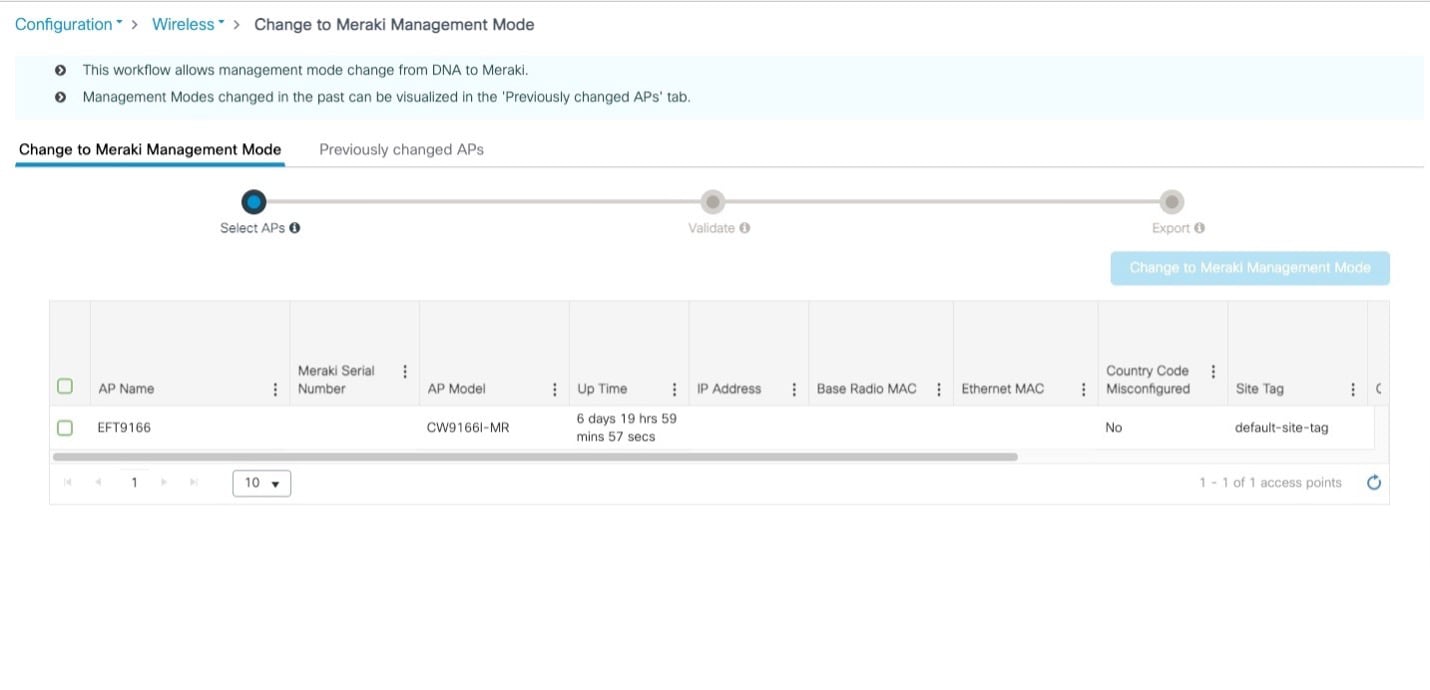The image size is (1430, 690).
Task: Click Change to Meraki Management Mode button
Action: click(x=1250, y=268)
